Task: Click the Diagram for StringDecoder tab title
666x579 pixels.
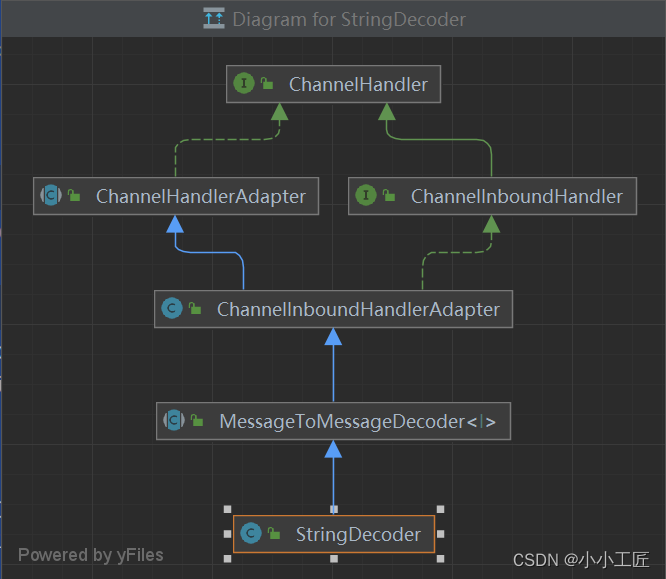Action: [348, 18]
